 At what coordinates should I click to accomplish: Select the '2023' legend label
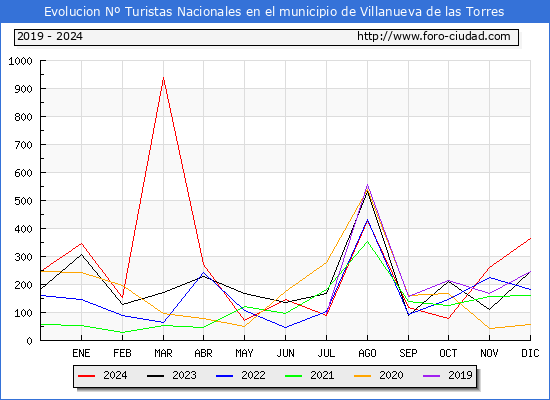pos(184,375)
